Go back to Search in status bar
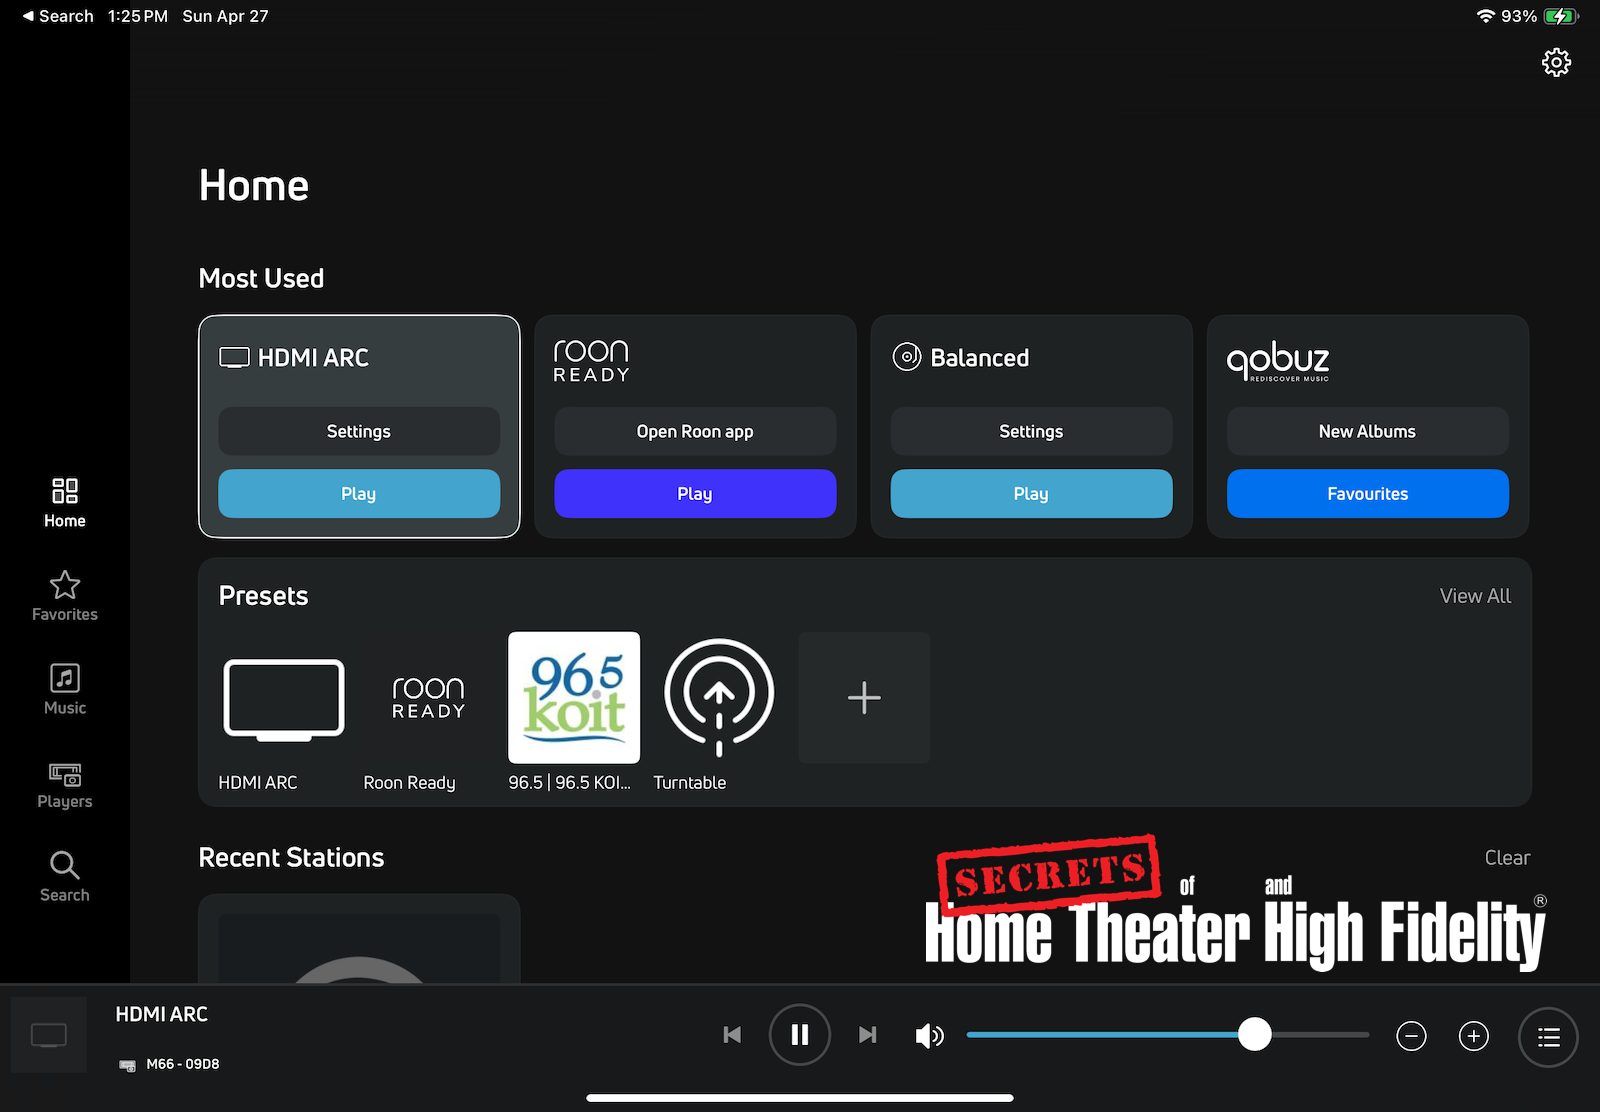 pos(58,16)
